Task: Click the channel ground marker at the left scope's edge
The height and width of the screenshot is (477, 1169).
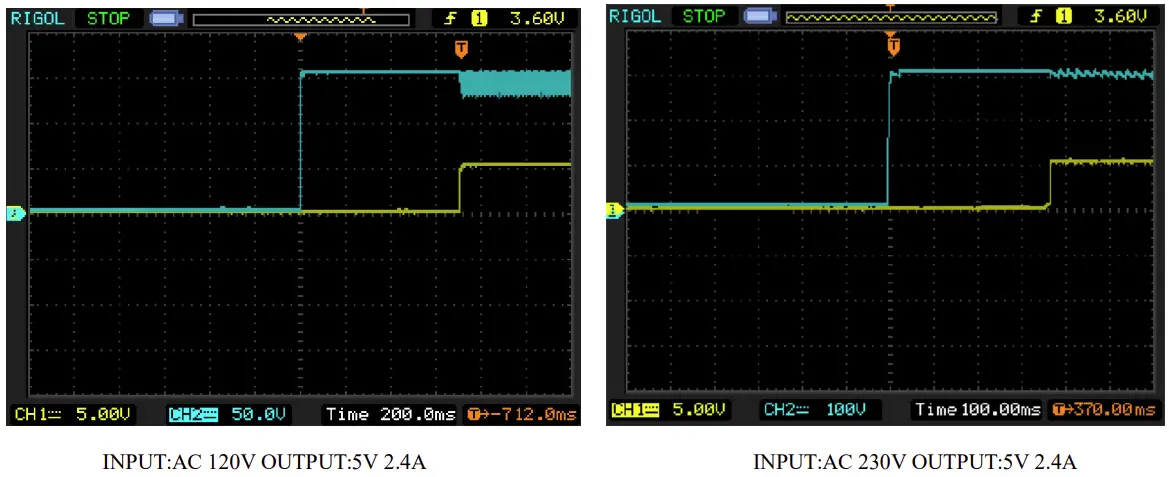Action: pos(16,214)
